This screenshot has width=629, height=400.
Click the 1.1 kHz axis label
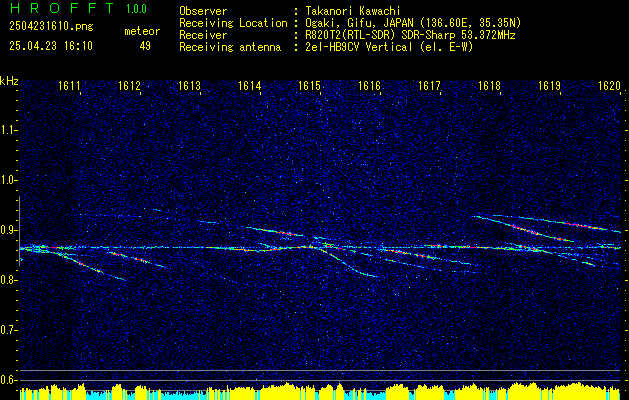click(7, 130)
